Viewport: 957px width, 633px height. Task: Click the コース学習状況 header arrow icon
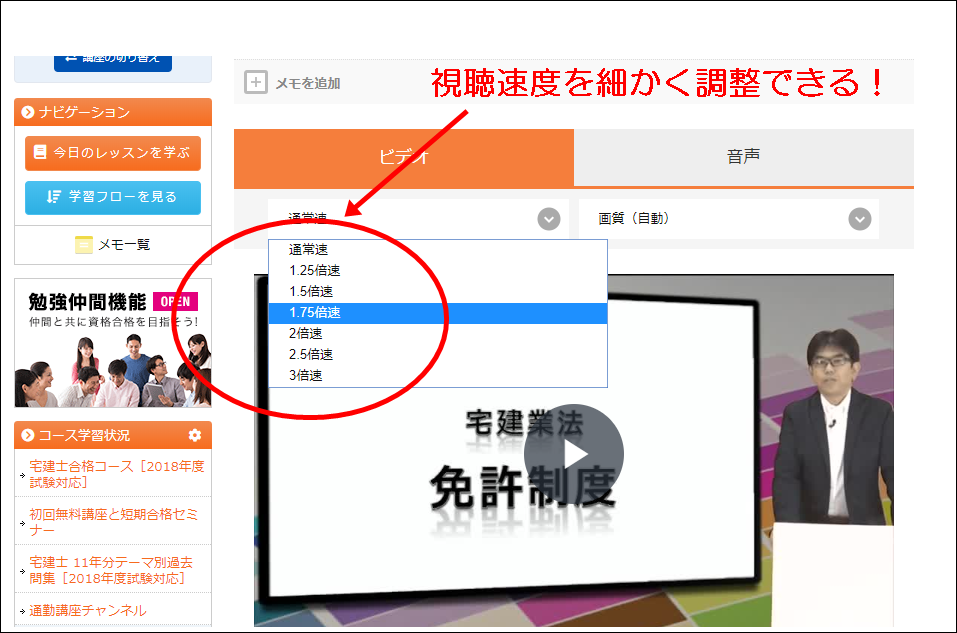pyautogui.click(x=27, y=435)
